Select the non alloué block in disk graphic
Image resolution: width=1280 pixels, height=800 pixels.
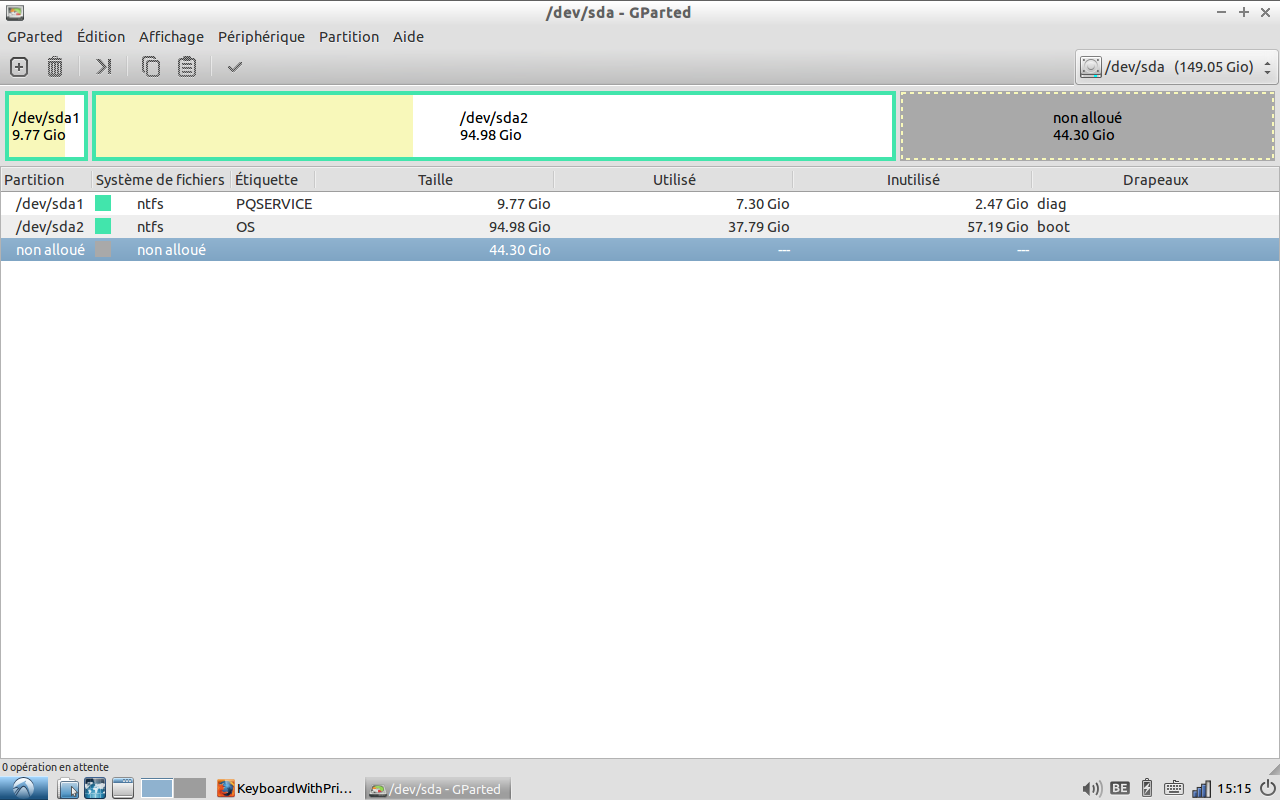(x=1087, y=126)
